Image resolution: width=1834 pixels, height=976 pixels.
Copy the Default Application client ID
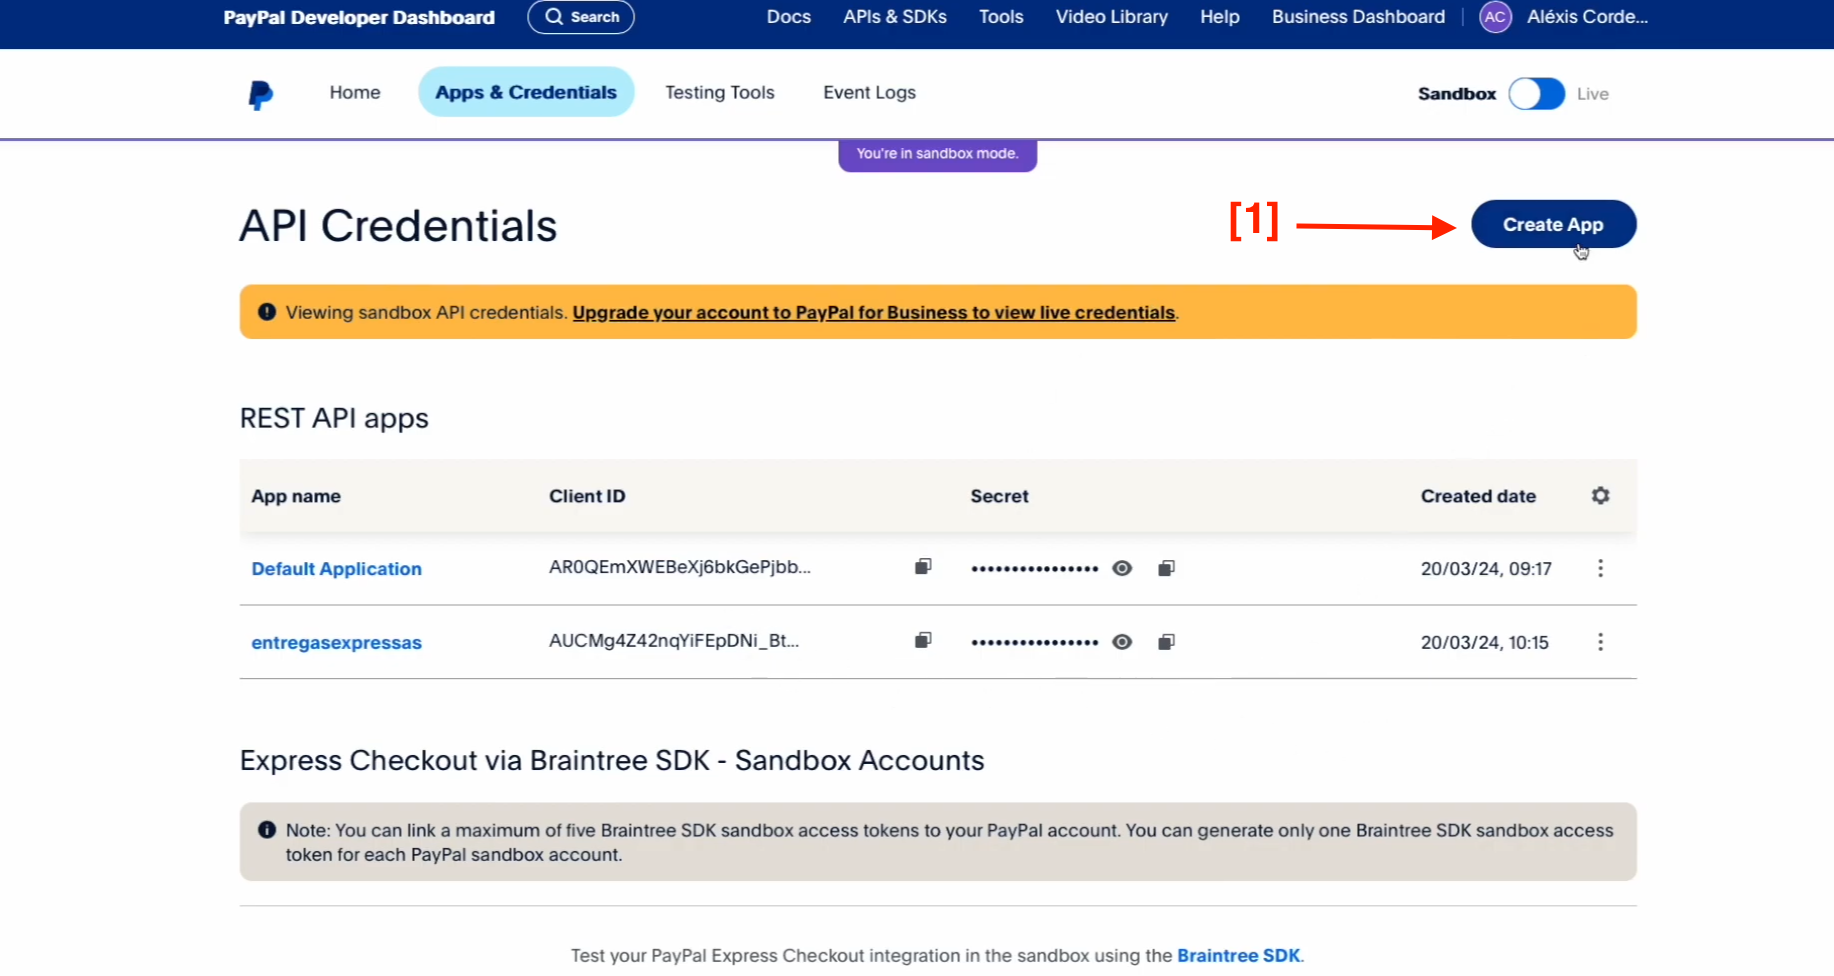[x=923, y=567]
